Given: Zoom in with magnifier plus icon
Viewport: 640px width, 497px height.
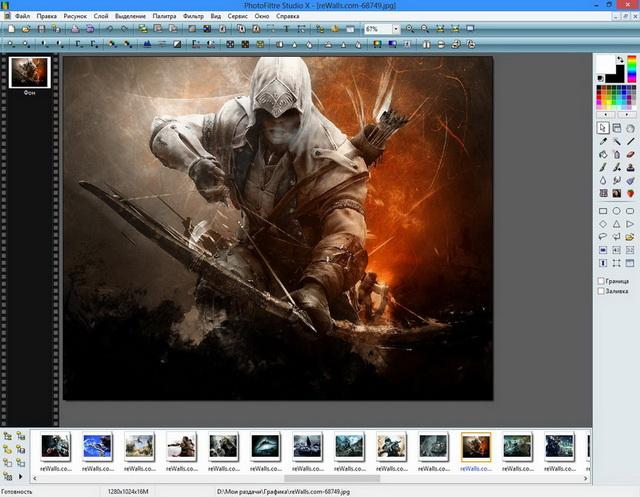Looking at the screenshot, I should click(410, 29).
